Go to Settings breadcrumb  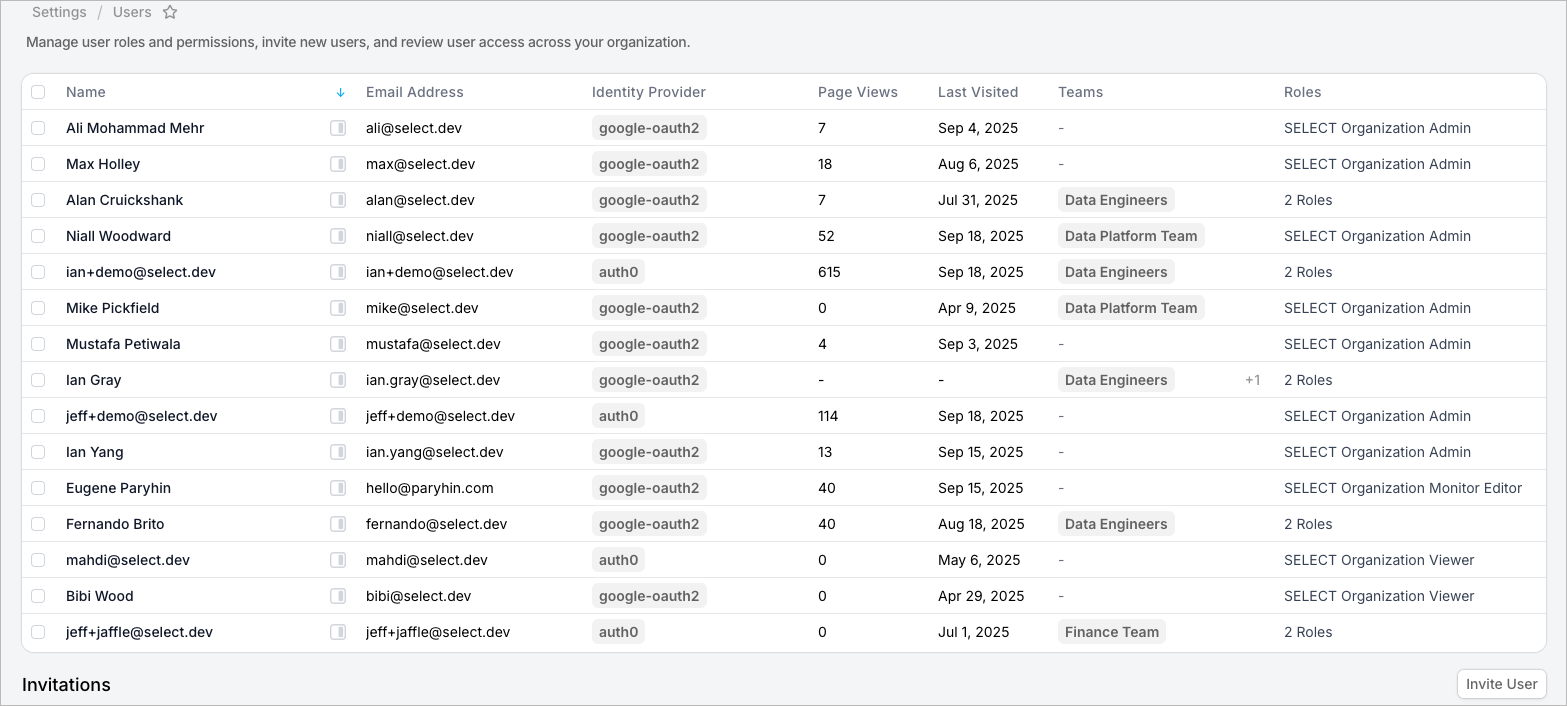tap(59, 13)
